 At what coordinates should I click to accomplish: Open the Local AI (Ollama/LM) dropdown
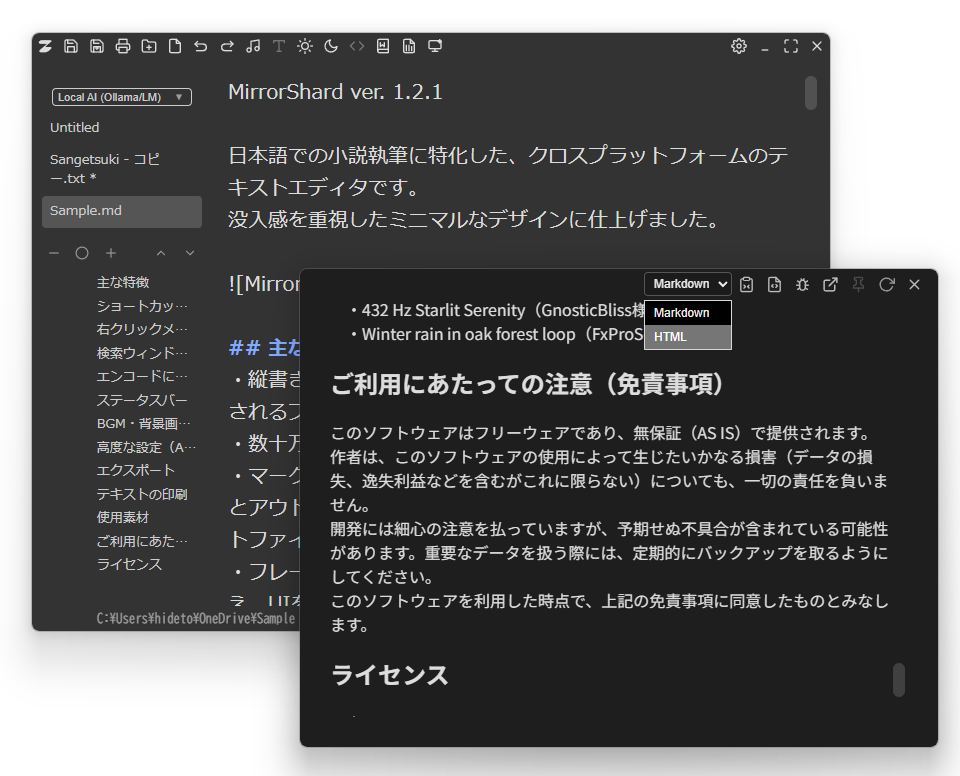(x=121, y=97)
